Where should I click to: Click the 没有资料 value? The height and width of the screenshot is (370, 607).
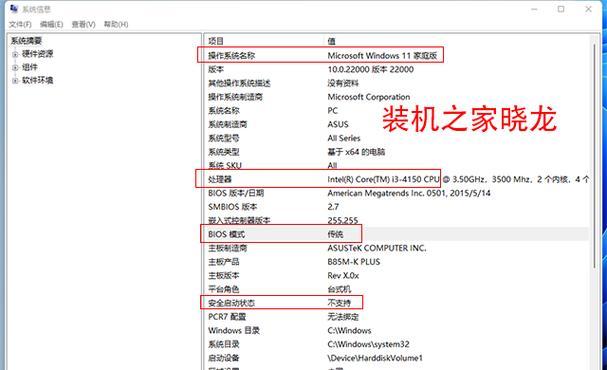click(x=343, y=83)
